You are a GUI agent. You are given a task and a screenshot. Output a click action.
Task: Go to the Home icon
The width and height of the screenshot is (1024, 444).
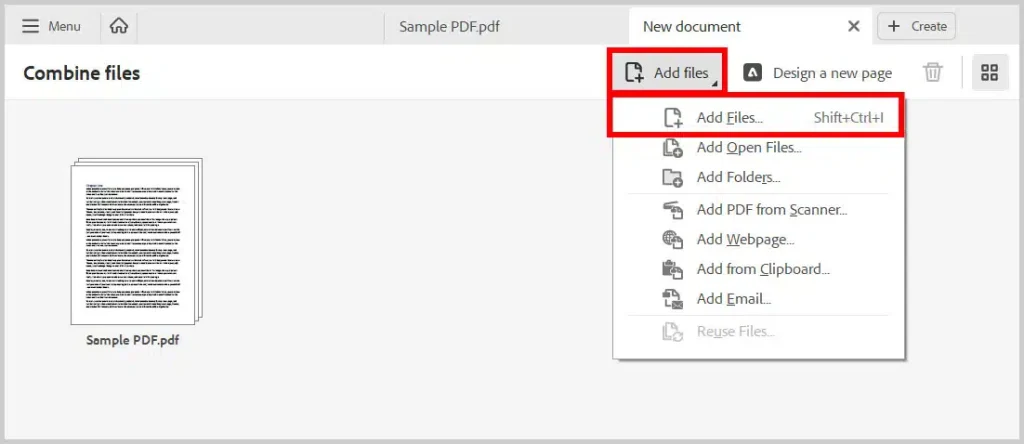[119, 26]
